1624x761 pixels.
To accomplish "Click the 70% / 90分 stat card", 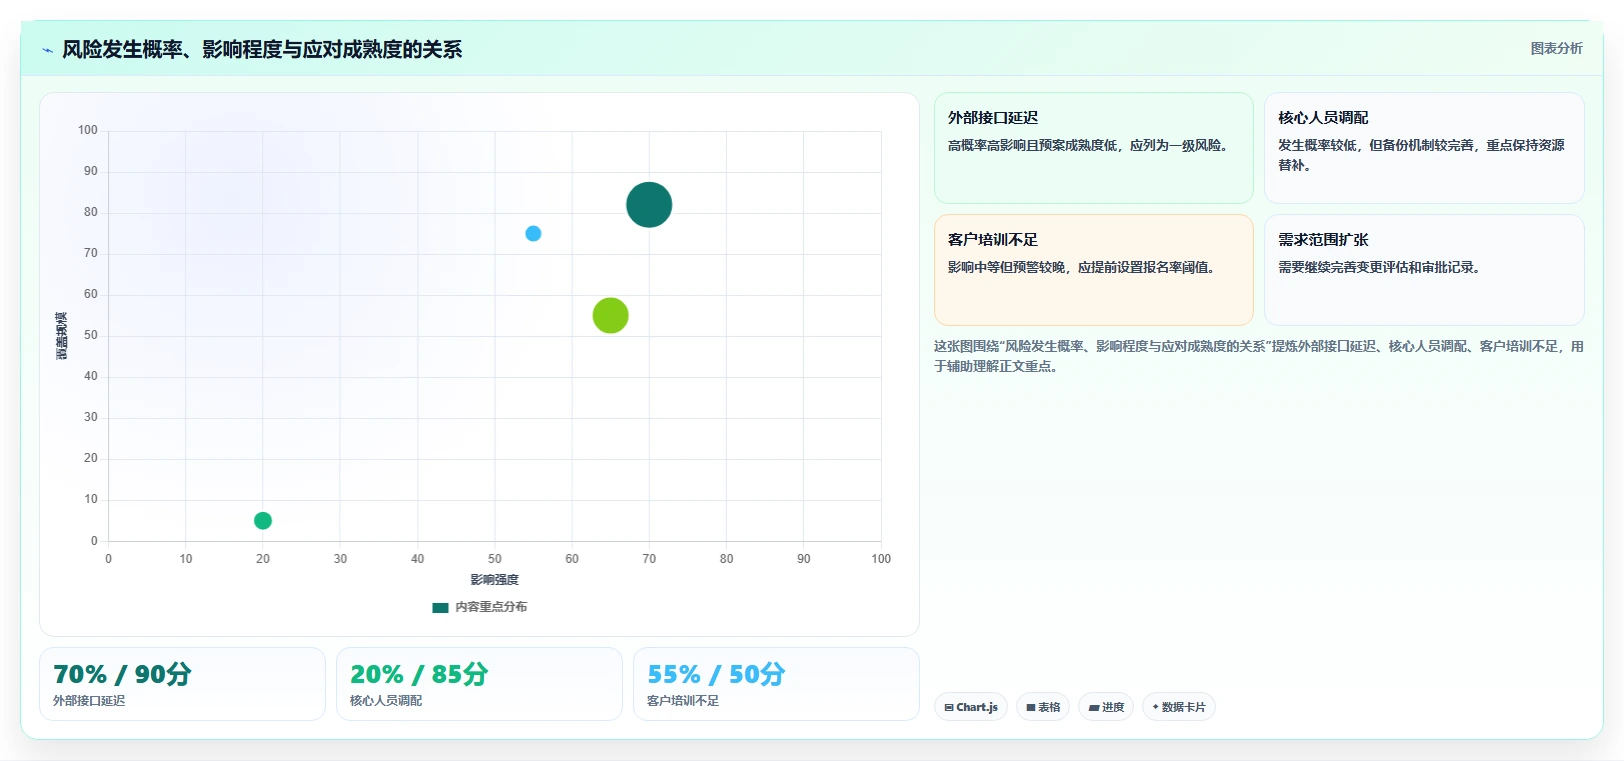I will [x=182, y=684].
